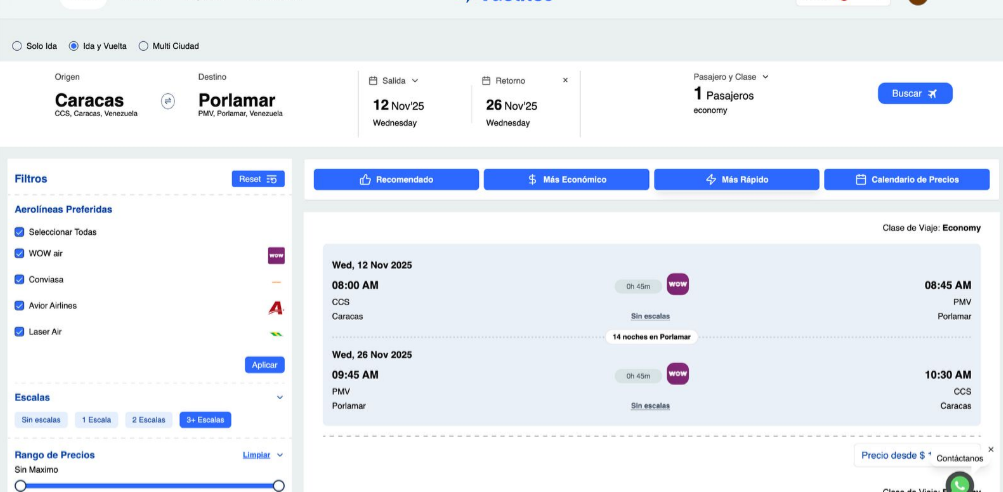This screenshot has width=1003, height=492.
Task: Click the Laser Air logo icon
Action: (276, 333)
